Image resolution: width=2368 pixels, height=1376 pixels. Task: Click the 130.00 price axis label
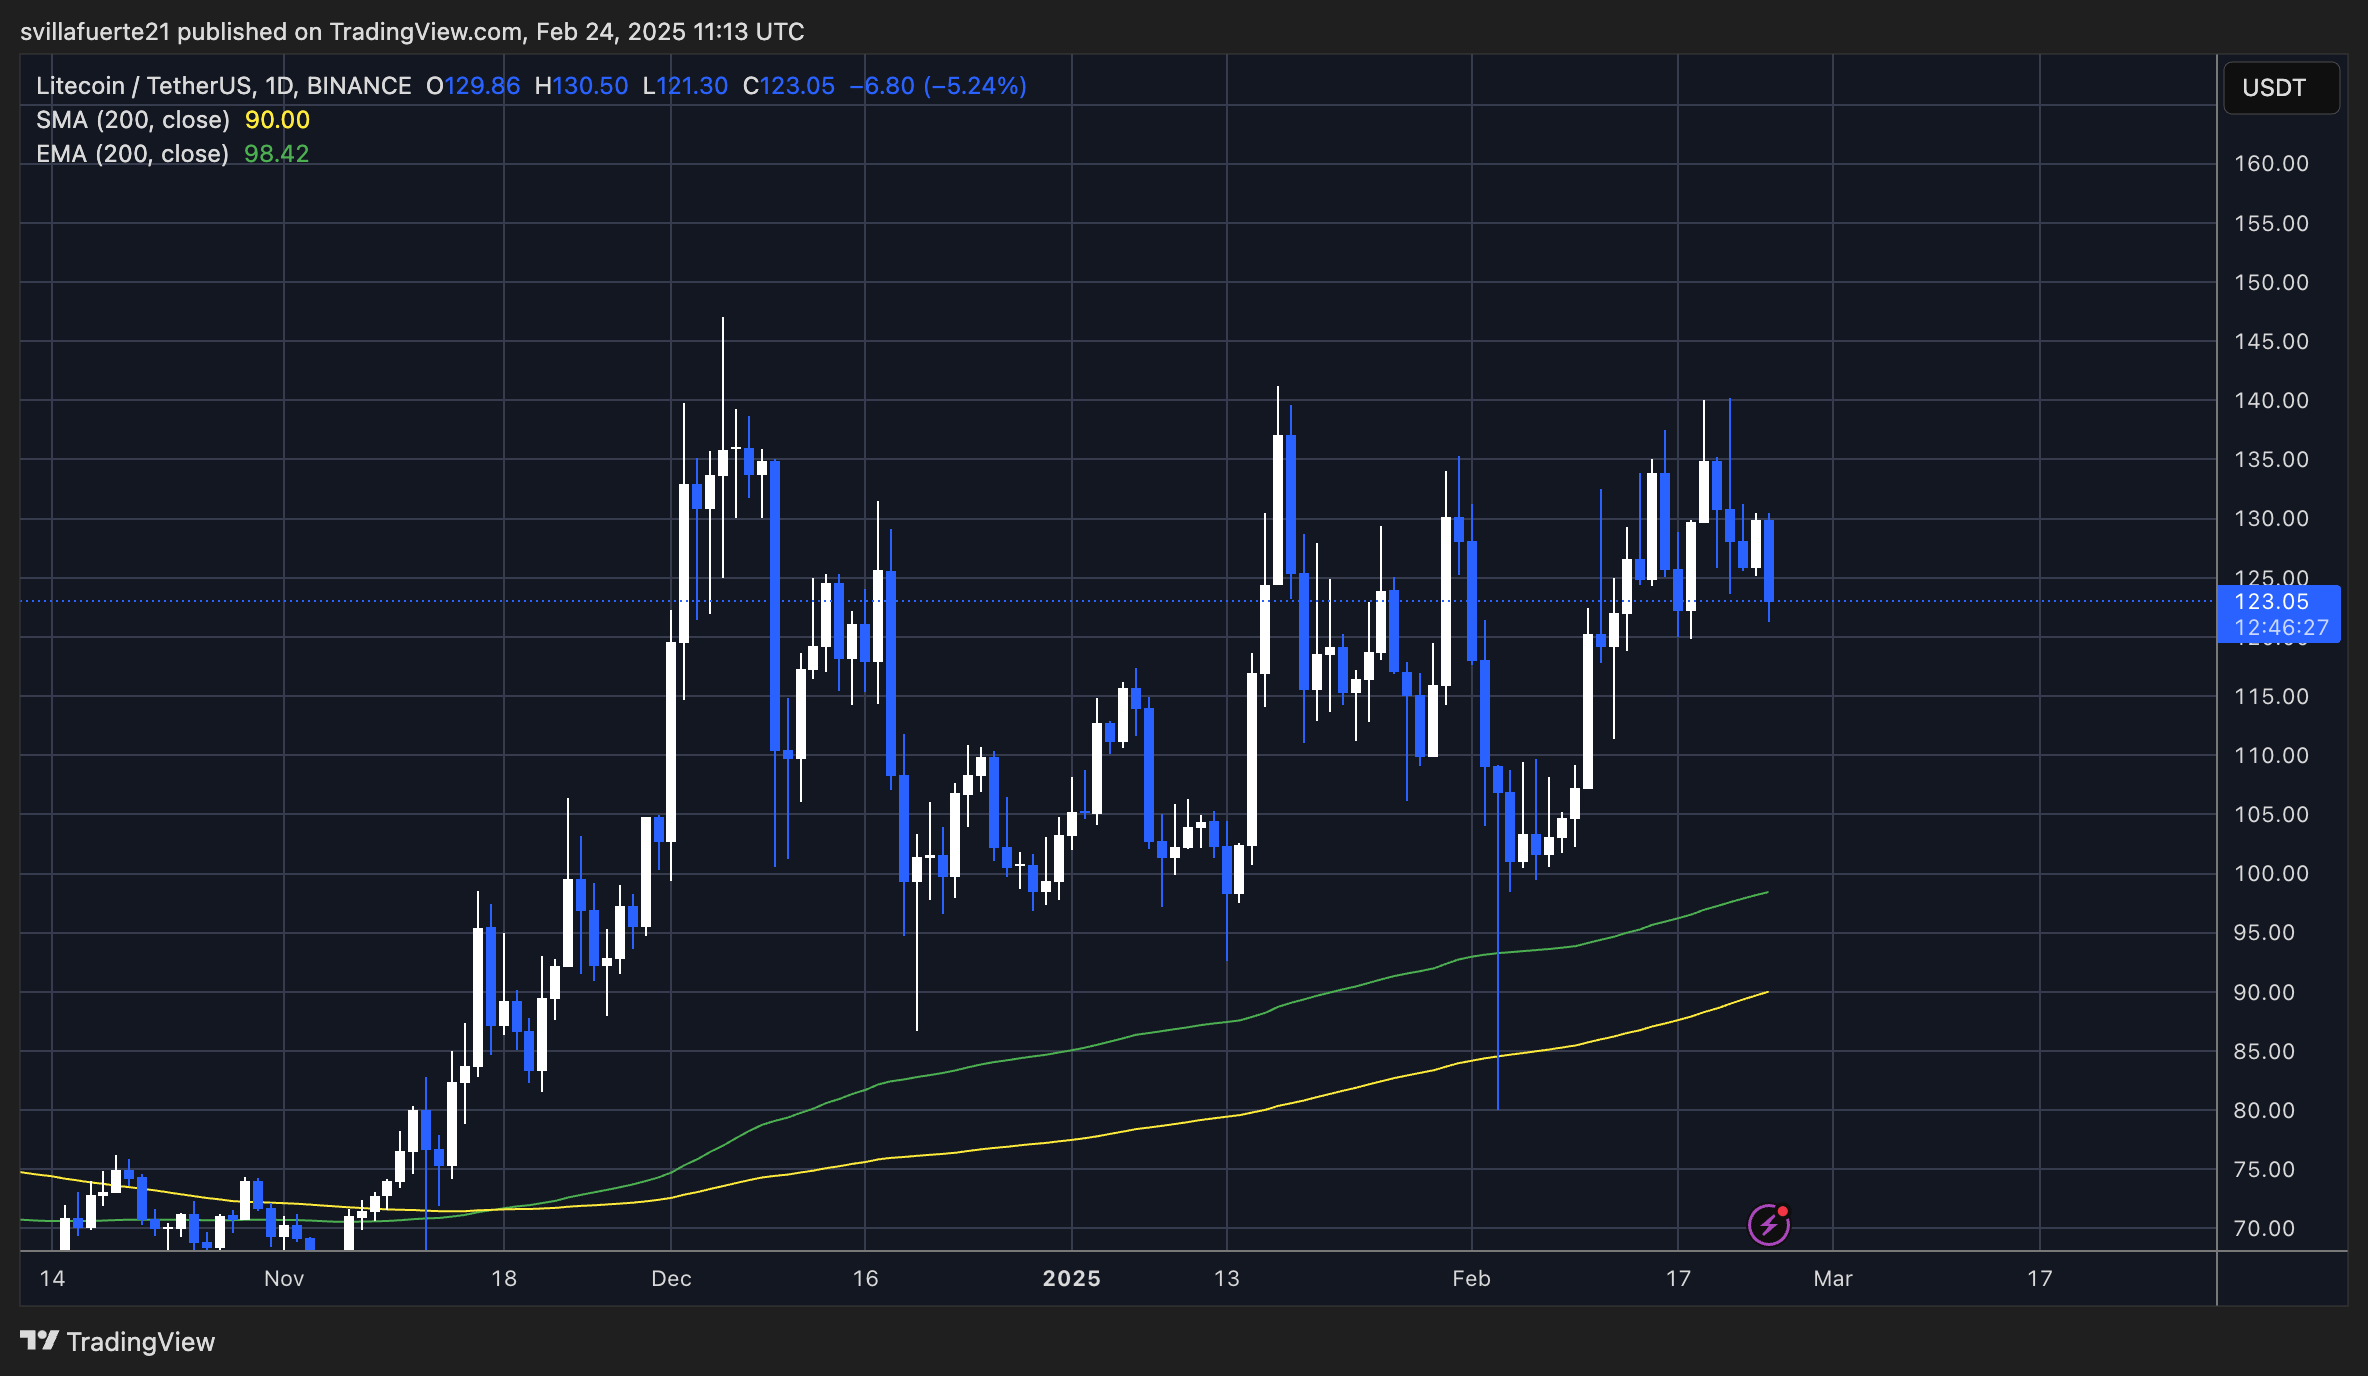pos(2271,518)
